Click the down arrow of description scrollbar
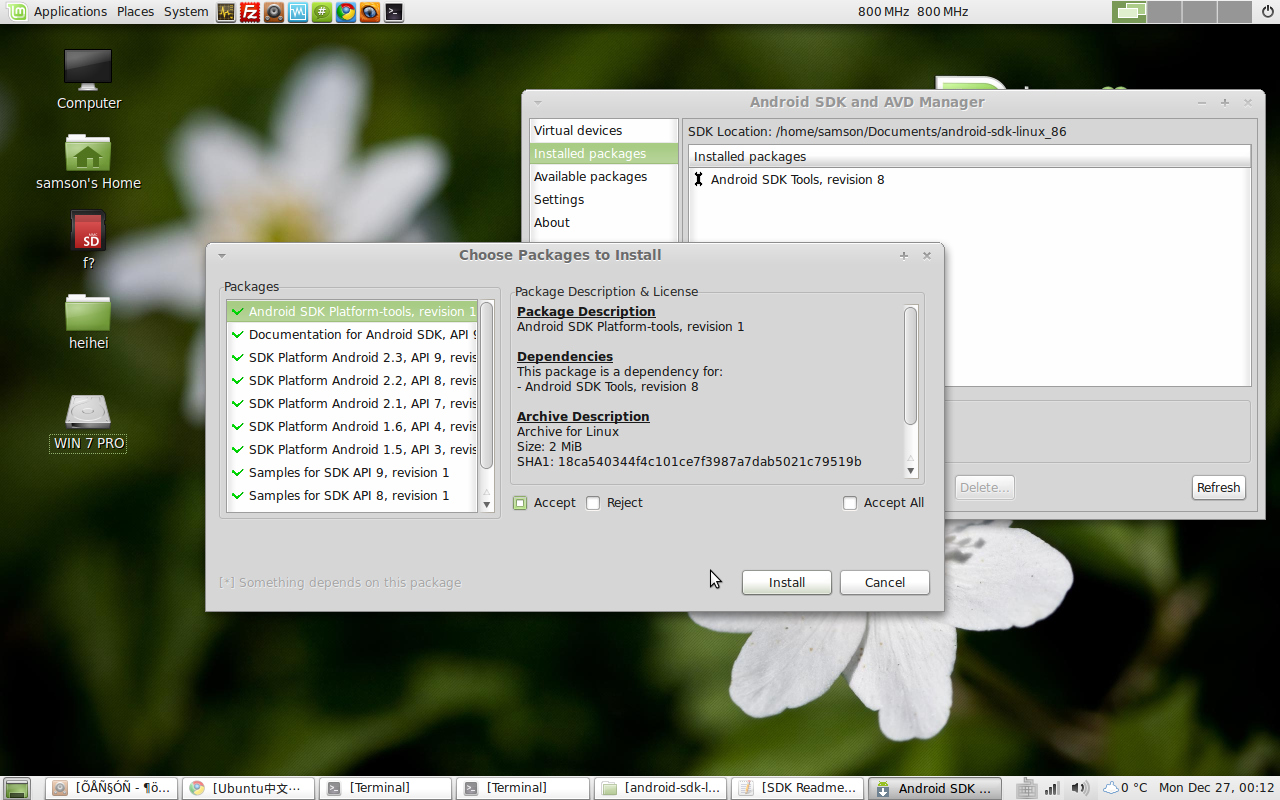1280x800 pixels. [910, 471]
